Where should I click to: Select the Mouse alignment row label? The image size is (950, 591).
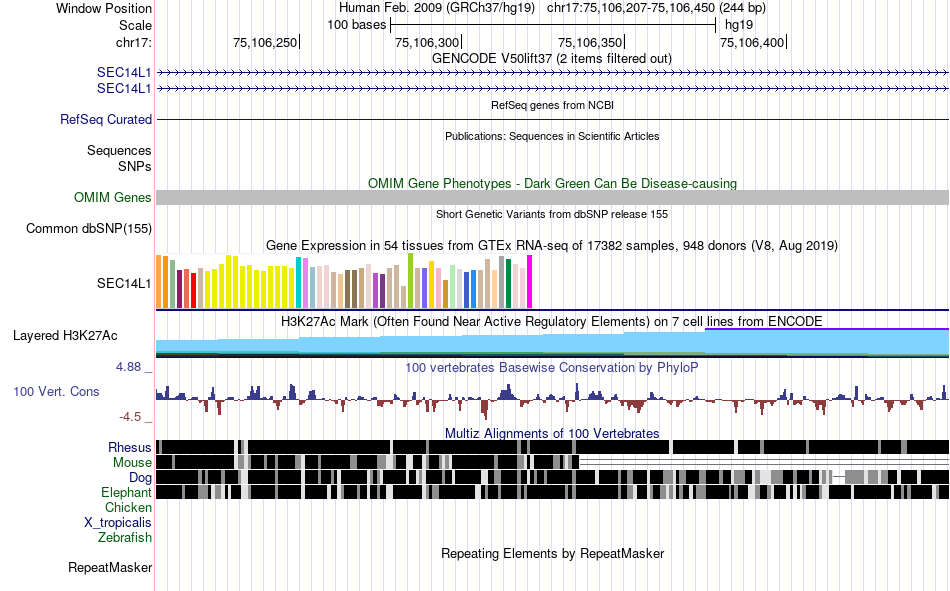(132, 462)
